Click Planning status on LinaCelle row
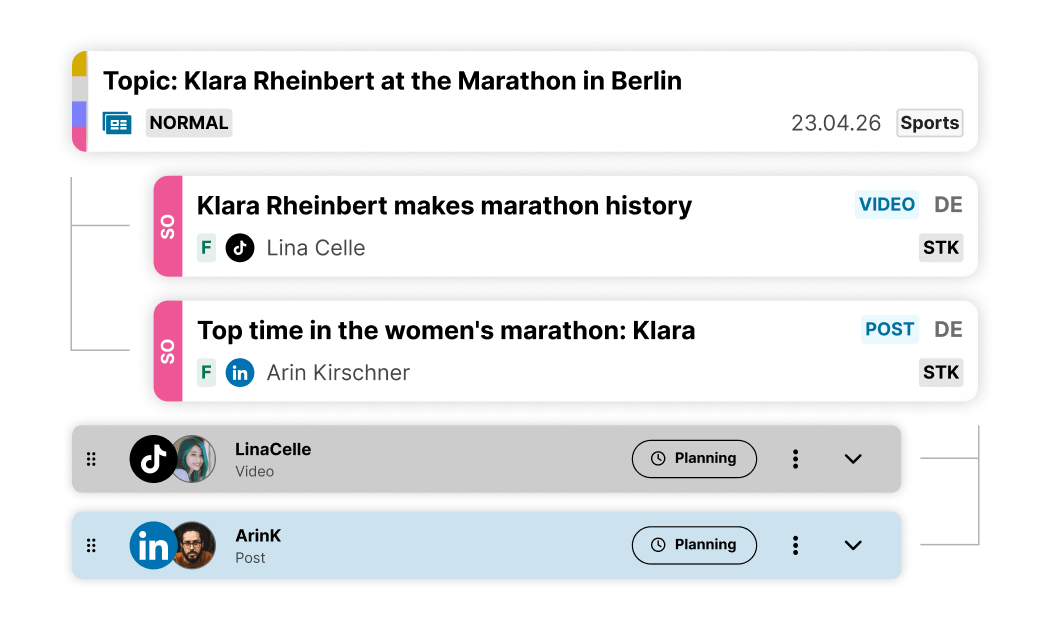 pos(694,459)
